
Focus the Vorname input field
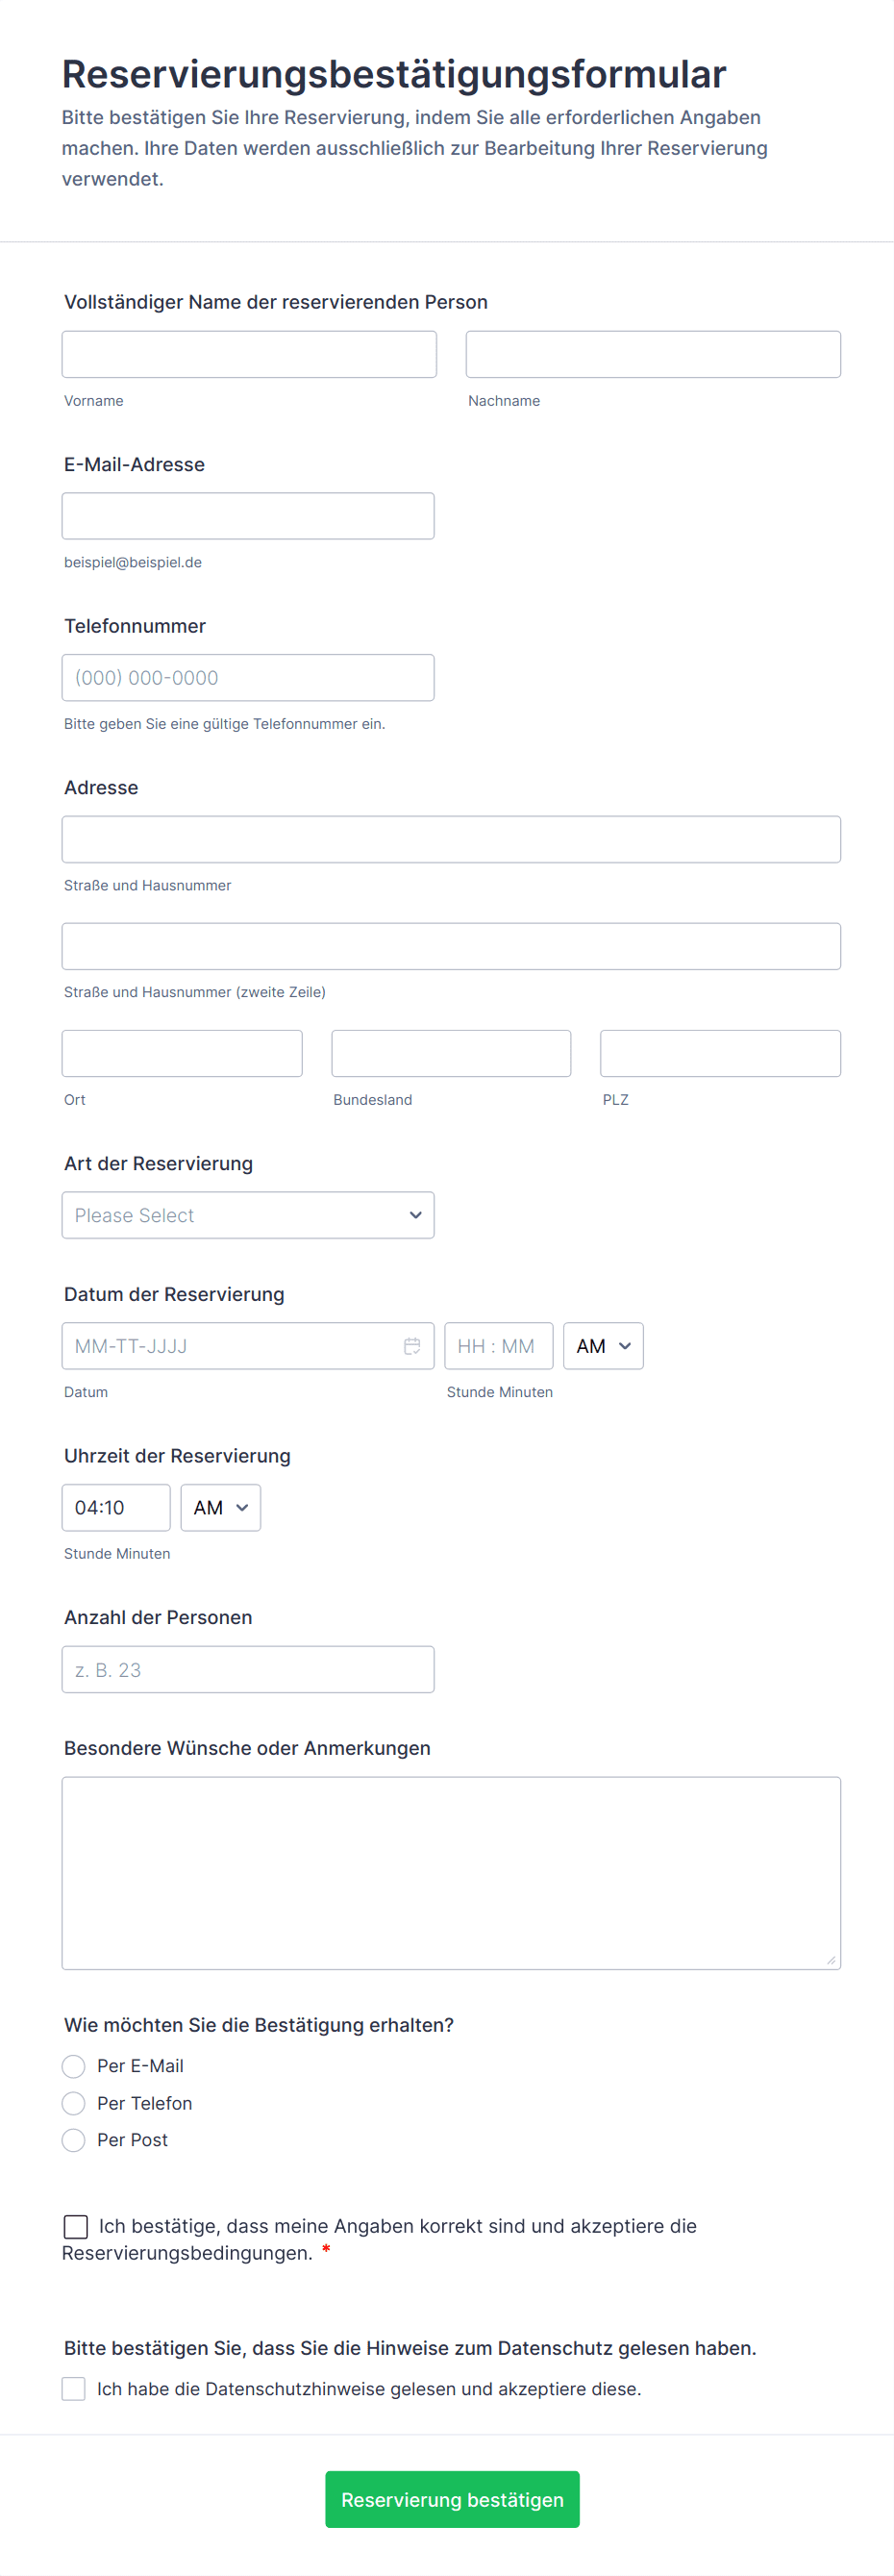pyautogui.click(x=249, y=354)
